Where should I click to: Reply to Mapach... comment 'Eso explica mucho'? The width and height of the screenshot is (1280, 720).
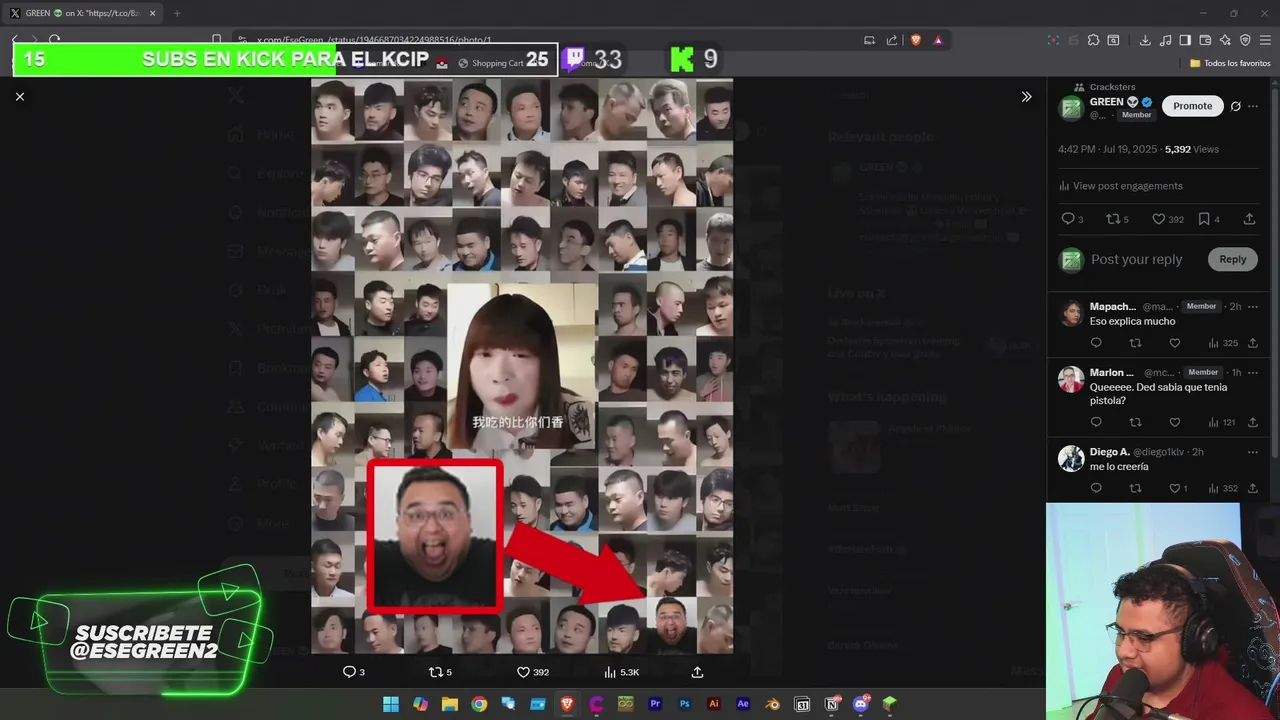tap(1096, 343)
